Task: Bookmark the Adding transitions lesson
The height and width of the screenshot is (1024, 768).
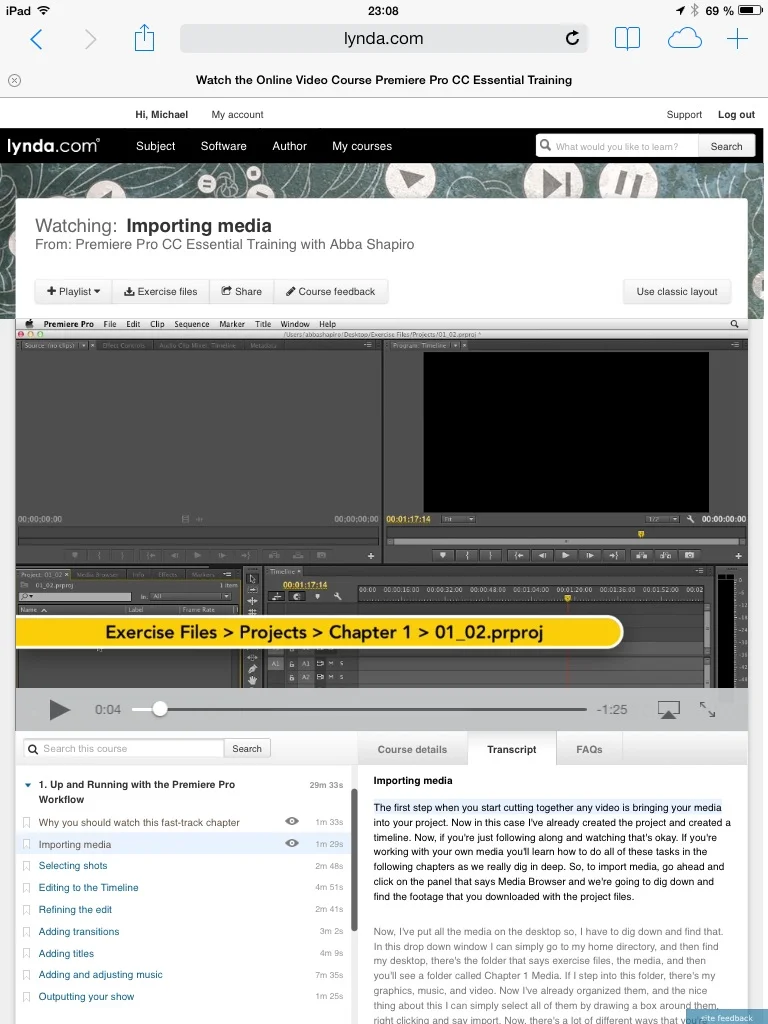Action: [26, 932]
